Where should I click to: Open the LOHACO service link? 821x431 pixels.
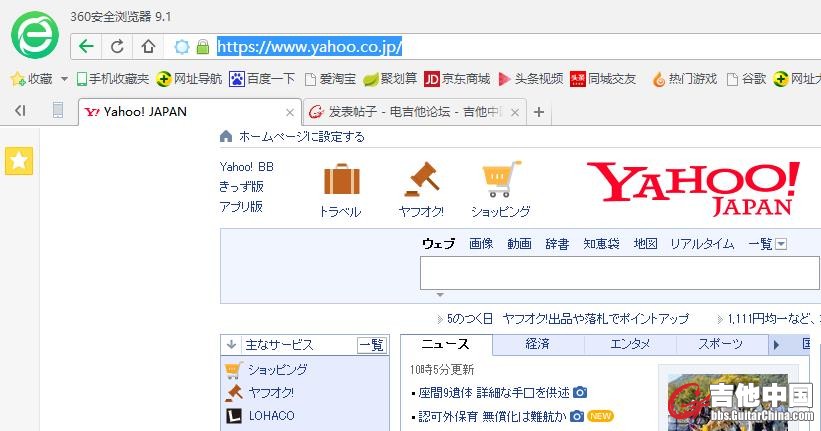click(x=271, y=415)
